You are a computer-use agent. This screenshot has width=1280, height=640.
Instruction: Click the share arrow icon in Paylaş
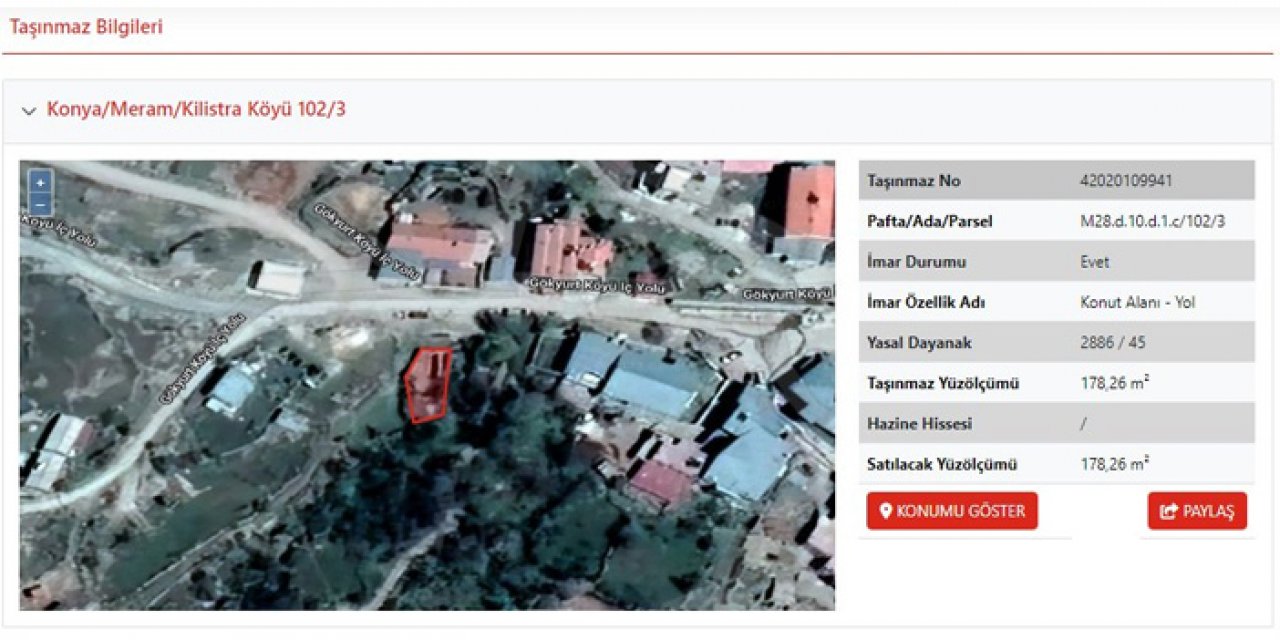tap(1168, 512)
